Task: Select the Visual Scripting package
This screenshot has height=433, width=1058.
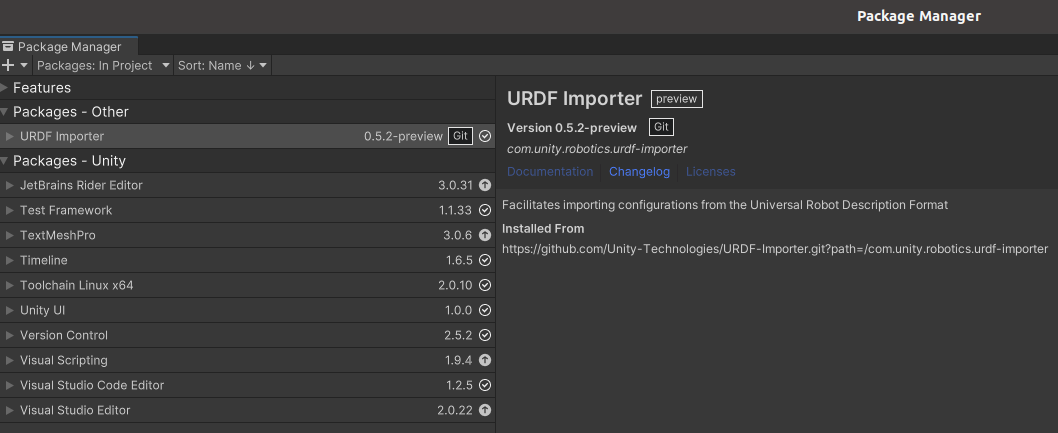Action: coord(248,360)
